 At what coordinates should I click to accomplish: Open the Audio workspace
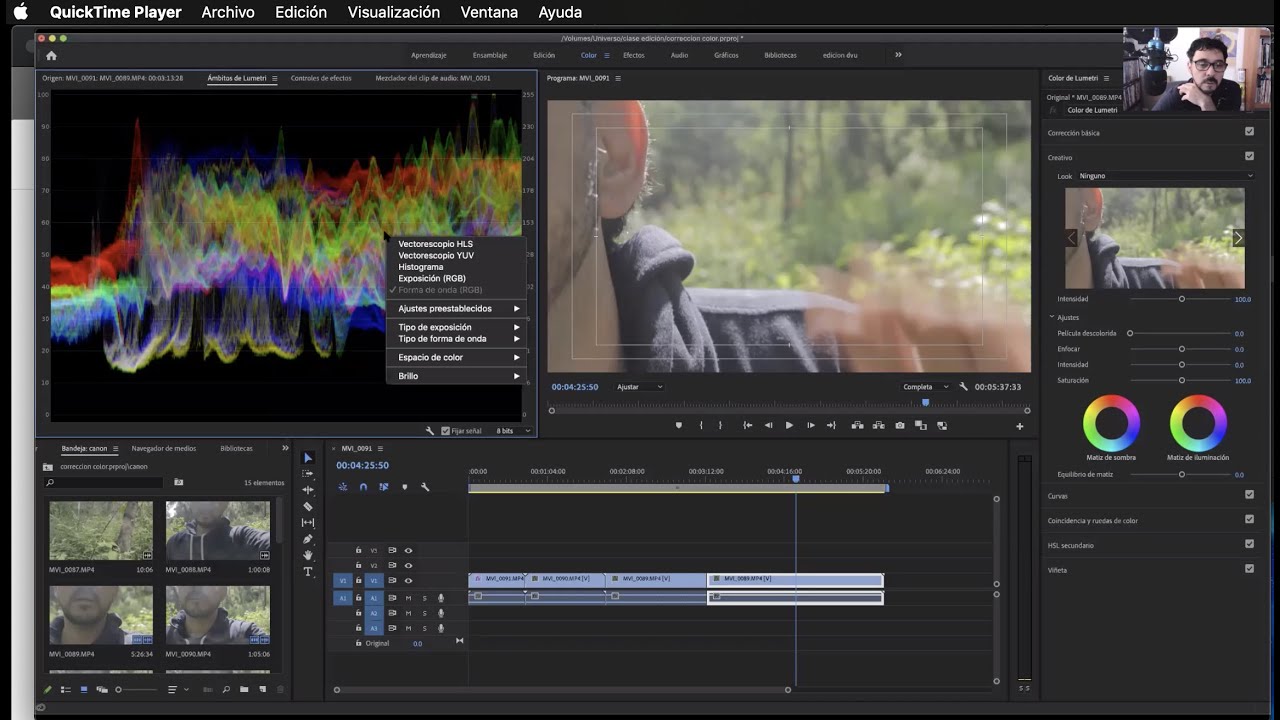pos(679,55)
